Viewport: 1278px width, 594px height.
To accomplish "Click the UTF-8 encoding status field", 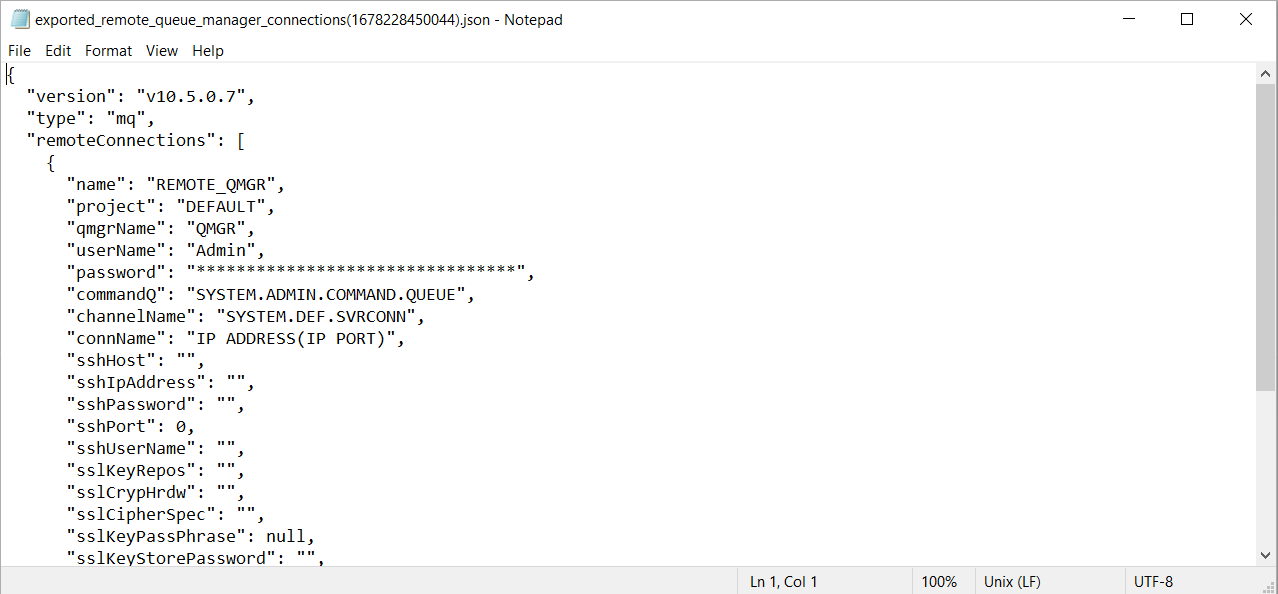I will pos(1153,581).
